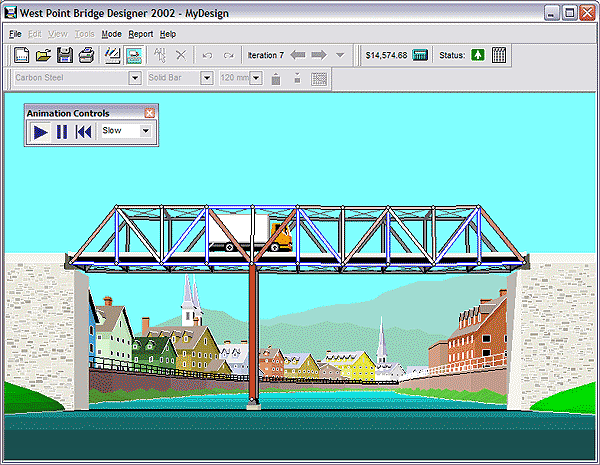The width and height of the screenshot is (600, 465).
Task: Expand the Carbon Steel material dropdown
Action: pyautogui.click(x=135, y=78)
